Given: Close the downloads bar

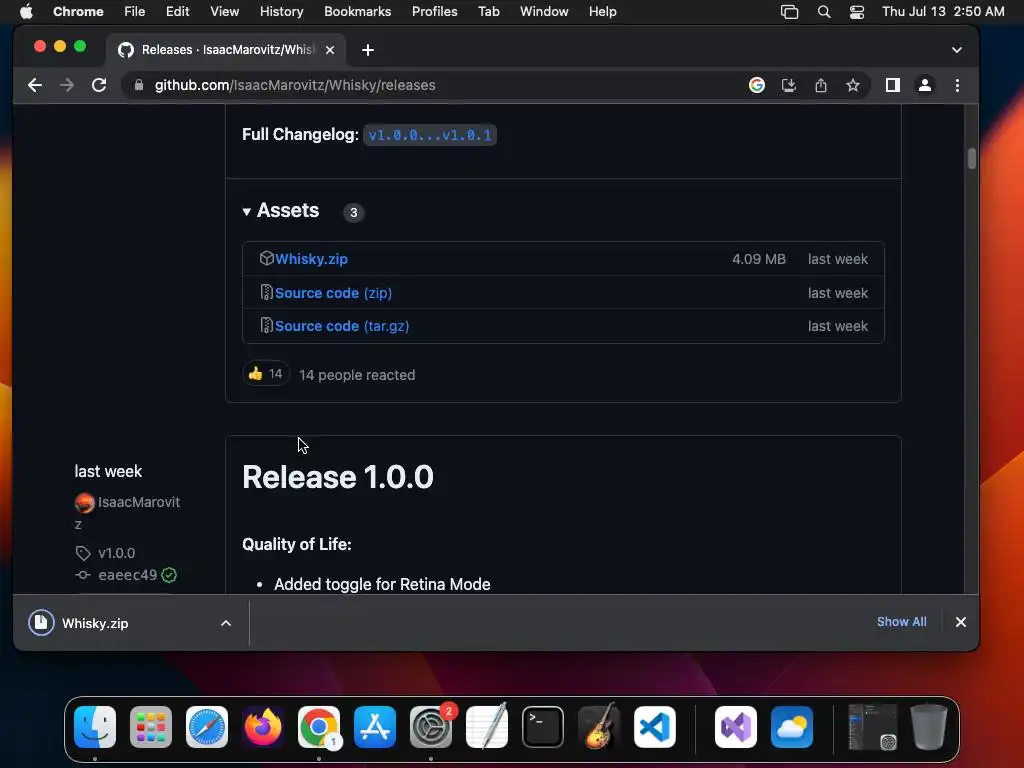Looking at the screenshot, I should (x=961, y=622).
